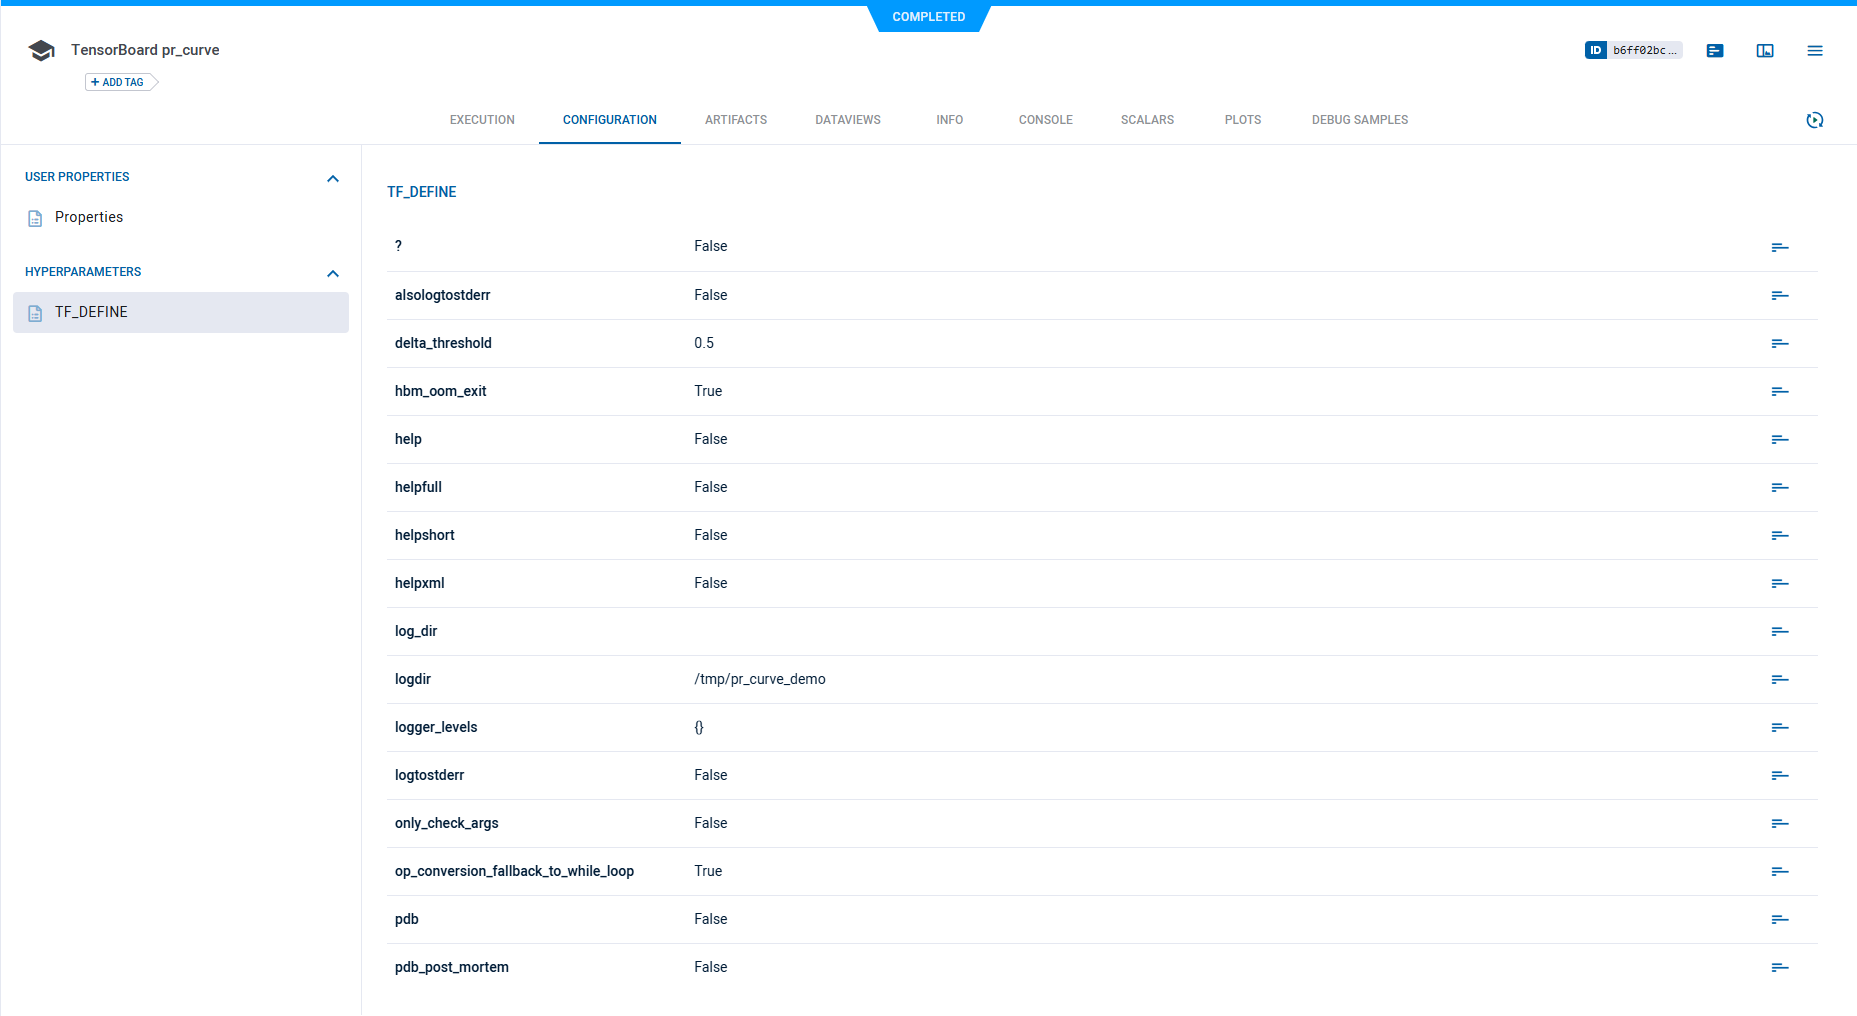Switch to the Execution tab
This screenshot has height=1016, width=1857.
tap(482, 120)
